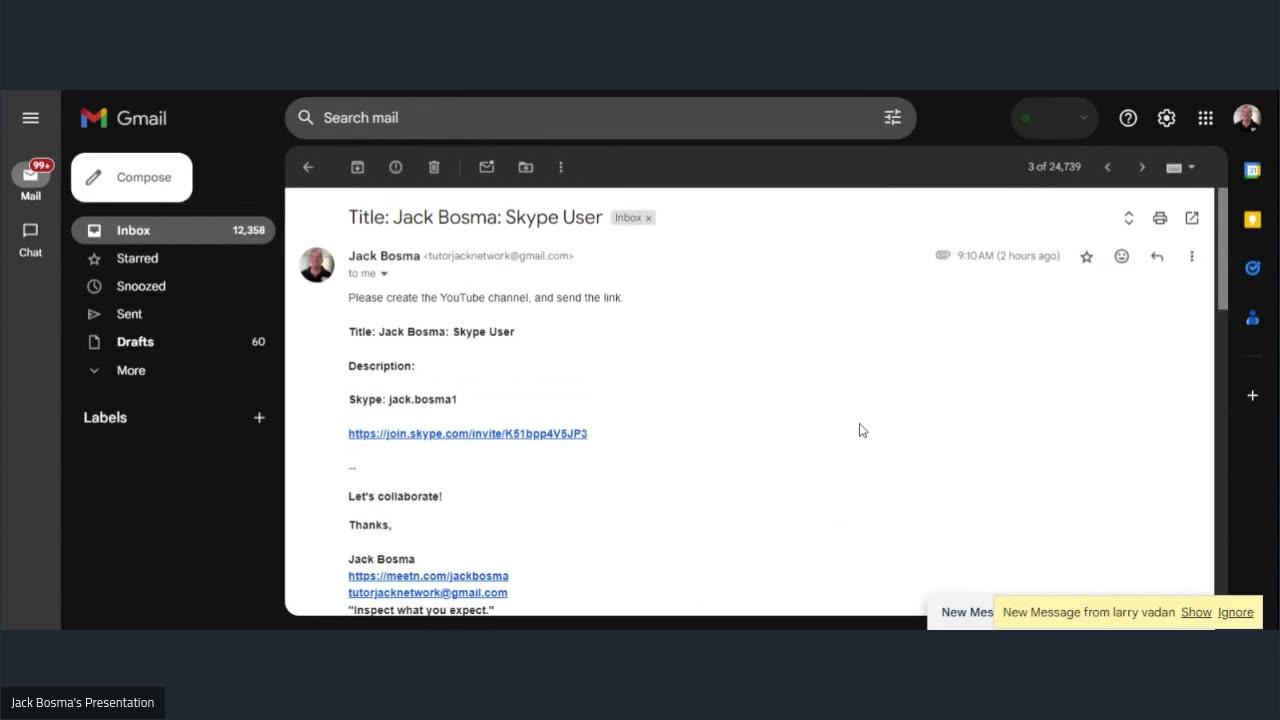Click the email scrollbar

pos(1221,248)
